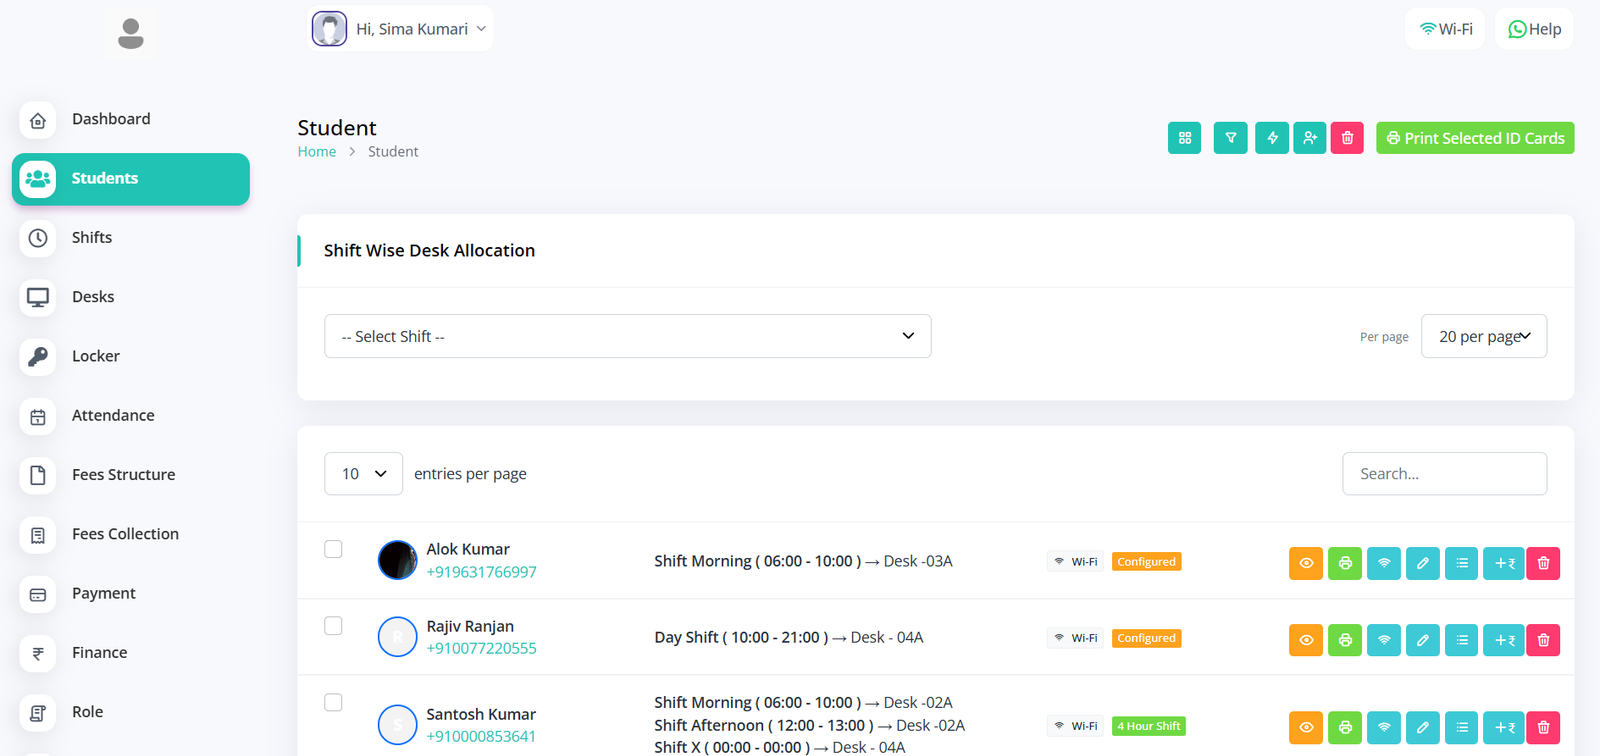Click the add student icon button
The width and height of the screenshot is (1600, 756).
click(1309, 138)
